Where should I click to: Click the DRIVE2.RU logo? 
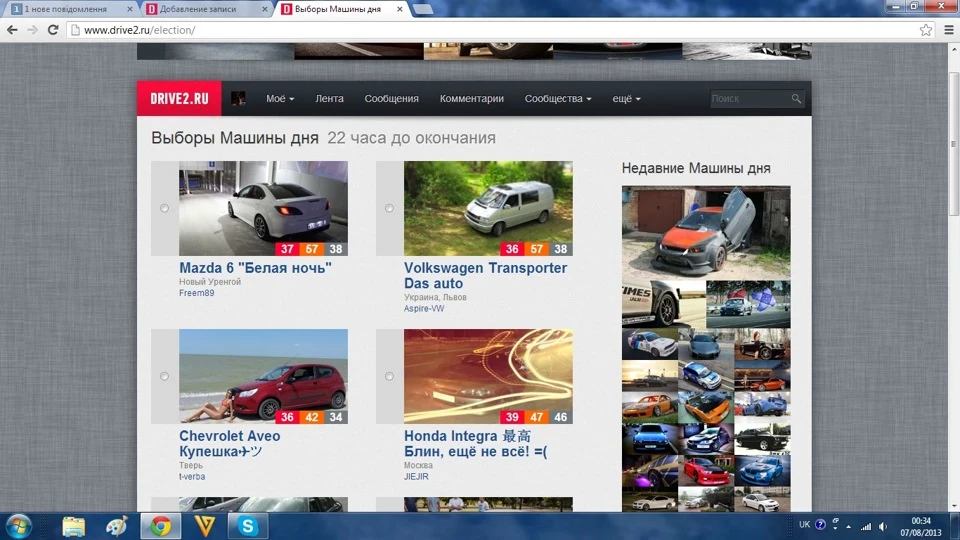point(179,99)
